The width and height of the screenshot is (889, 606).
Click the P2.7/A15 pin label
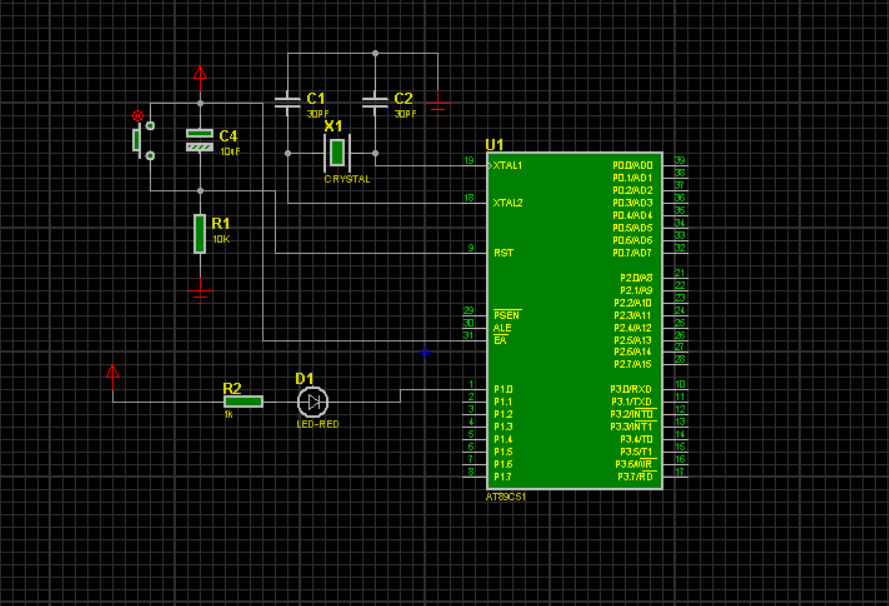pyautogui.click(x=633, y=365)
